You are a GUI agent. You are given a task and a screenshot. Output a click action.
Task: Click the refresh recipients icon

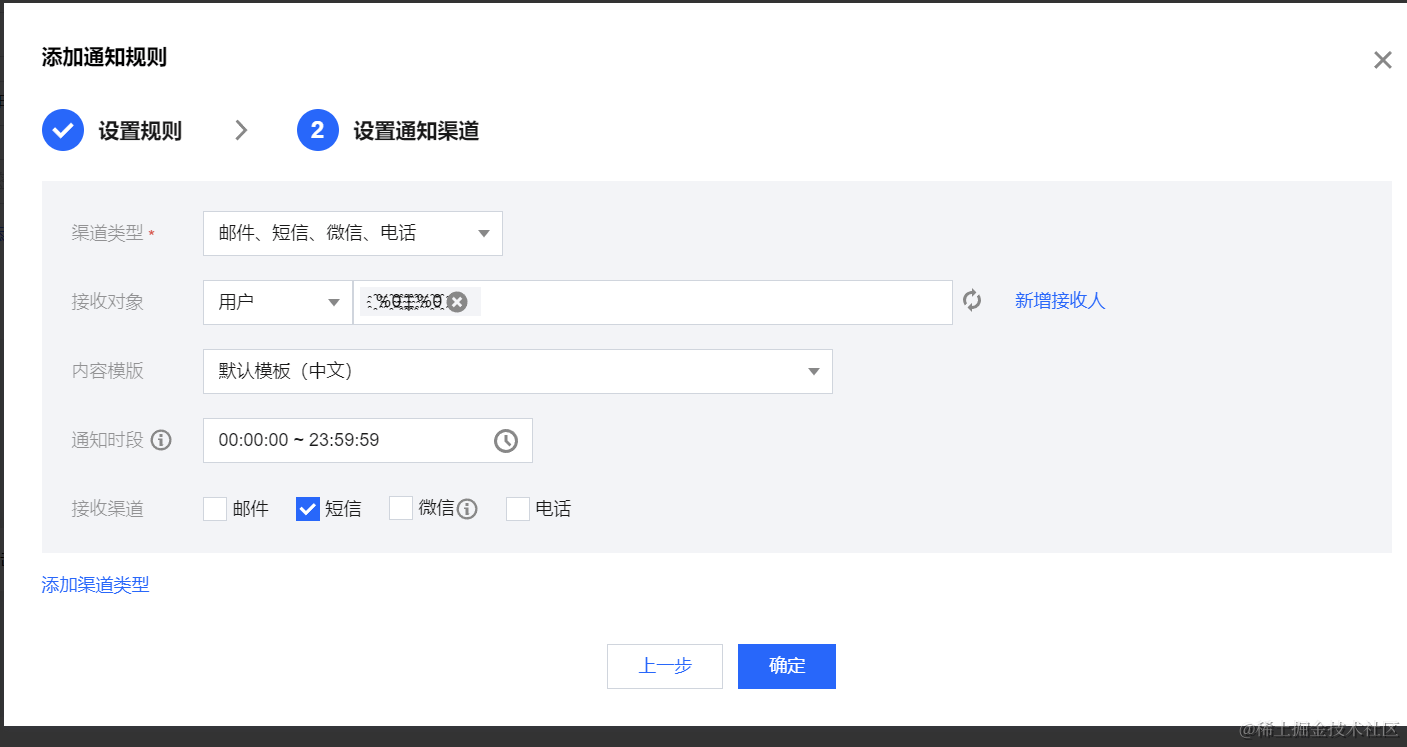[x=972, y=302]
